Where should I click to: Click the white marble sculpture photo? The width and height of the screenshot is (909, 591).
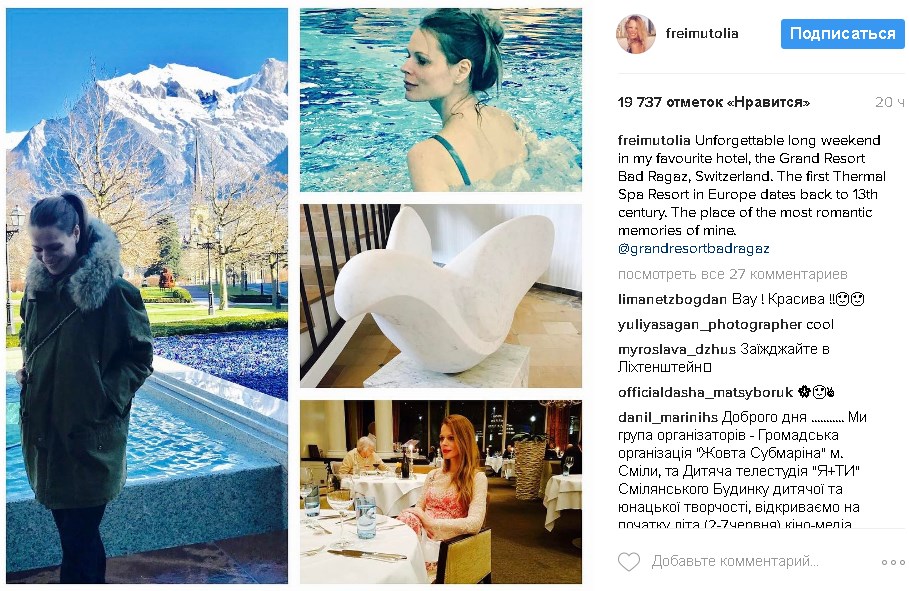click(441, 296)
